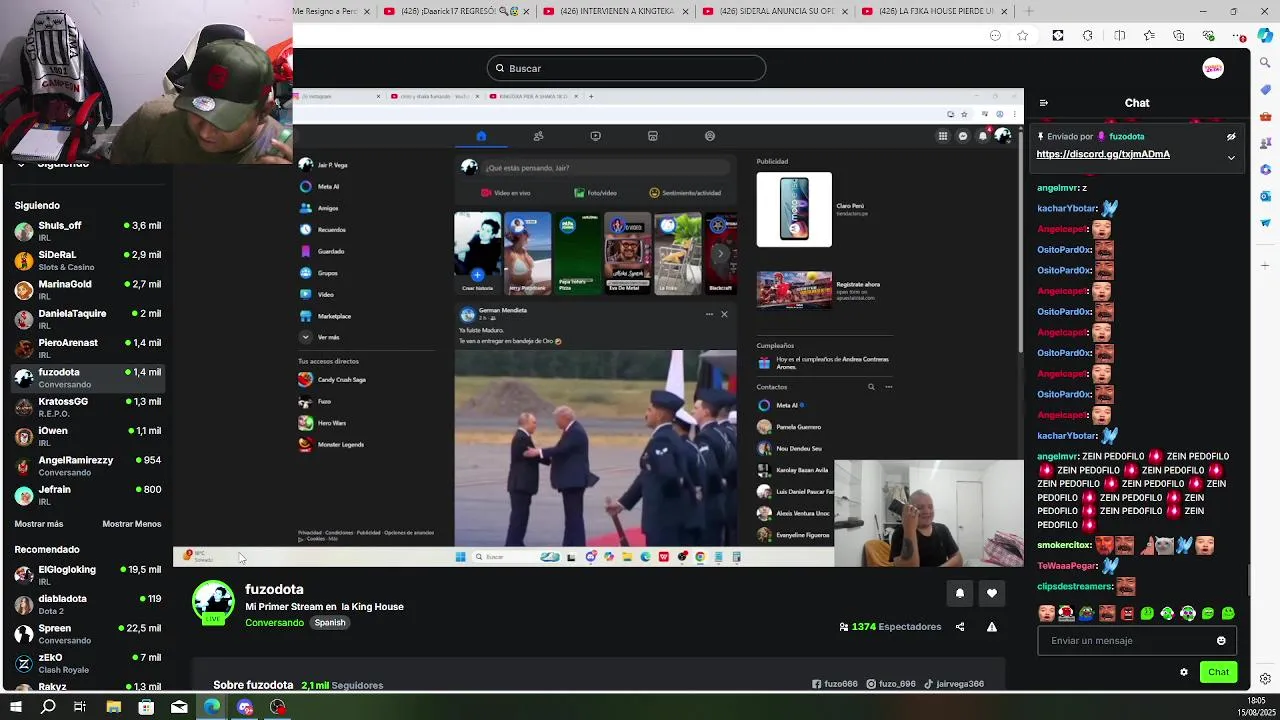Open File Explorer from the taskbar
Screen dimensions: 1280x720
[113, 707]
